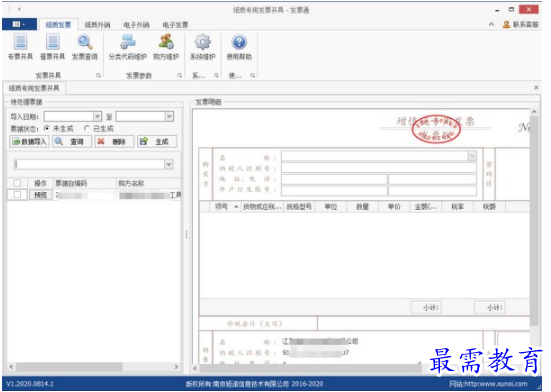This screenshot has height=392, width=551.
Task: Click the 税率 column header
Action: (x=458, y=207)
